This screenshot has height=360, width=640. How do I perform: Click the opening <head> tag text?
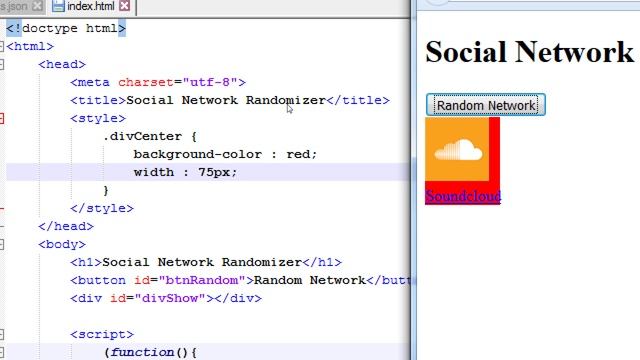tap(62, 64)
